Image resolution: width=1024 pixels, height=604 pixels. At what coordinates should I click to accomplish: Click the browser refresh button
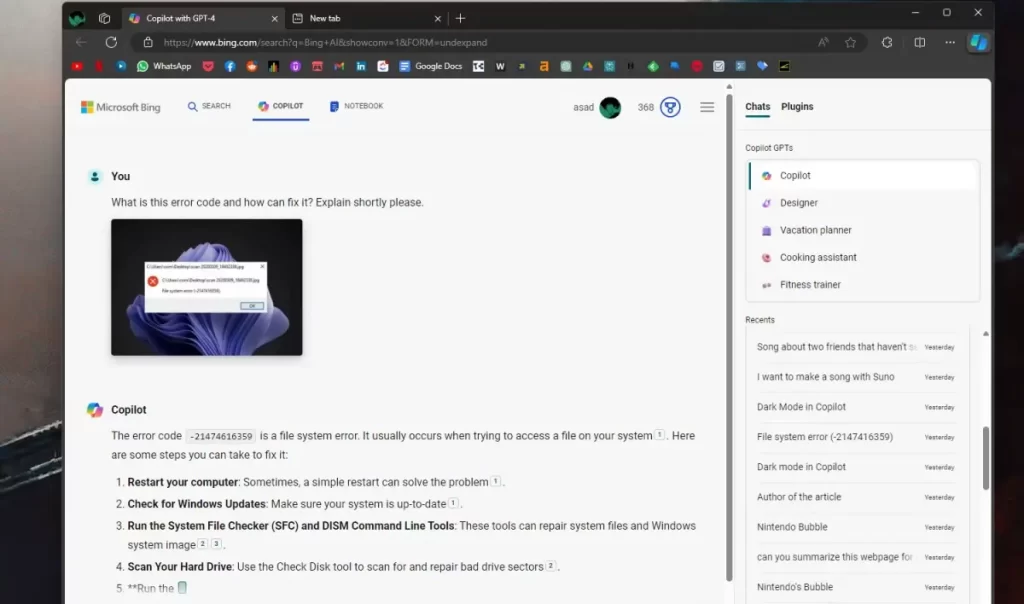(x=111, y=42)
